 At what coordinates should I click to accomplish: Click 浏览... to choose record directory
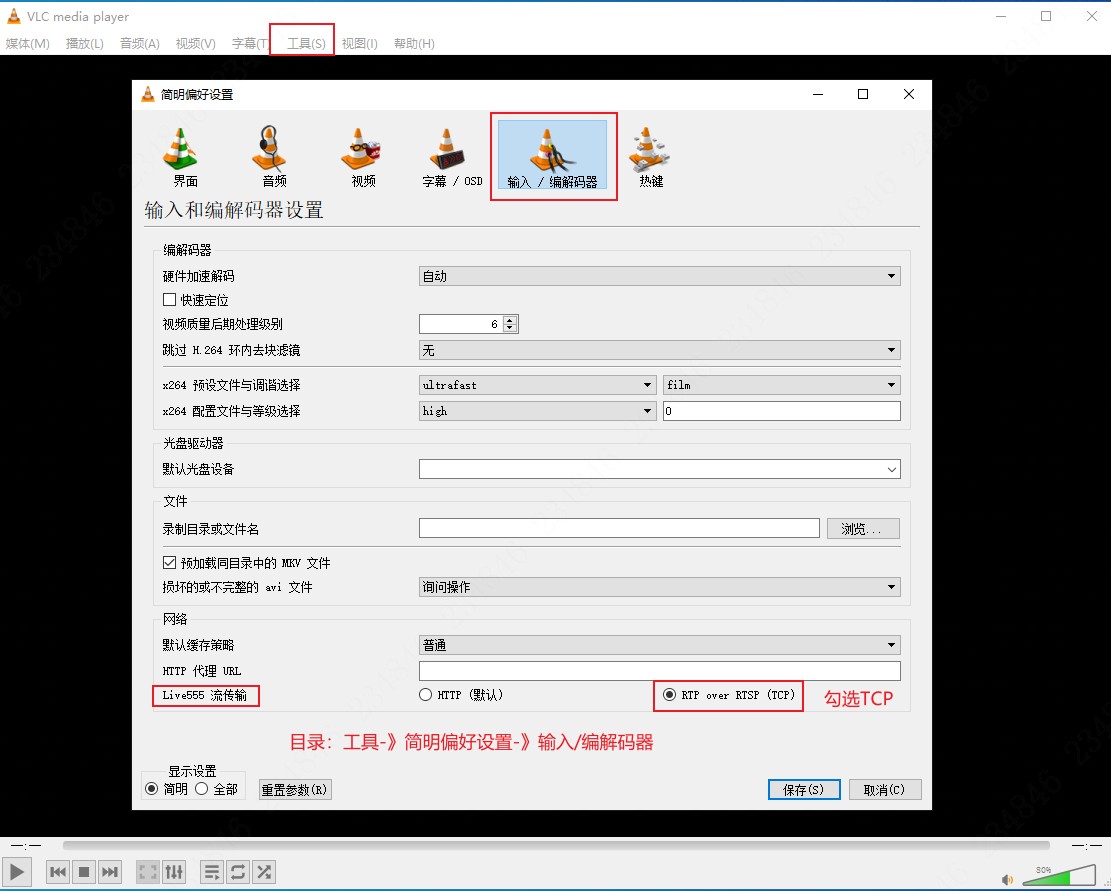tap(863, 528)
